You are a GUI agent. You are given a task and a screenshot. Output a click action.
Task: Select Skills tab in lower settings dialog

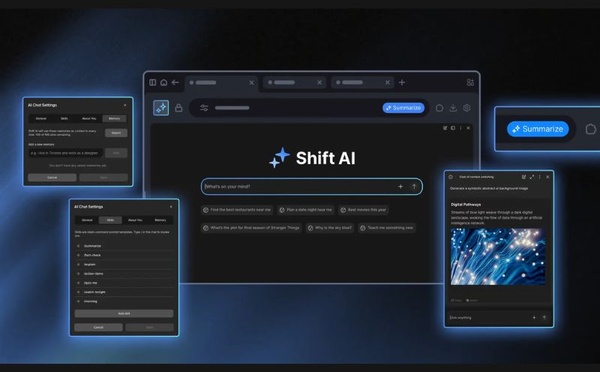click(110, 220)
